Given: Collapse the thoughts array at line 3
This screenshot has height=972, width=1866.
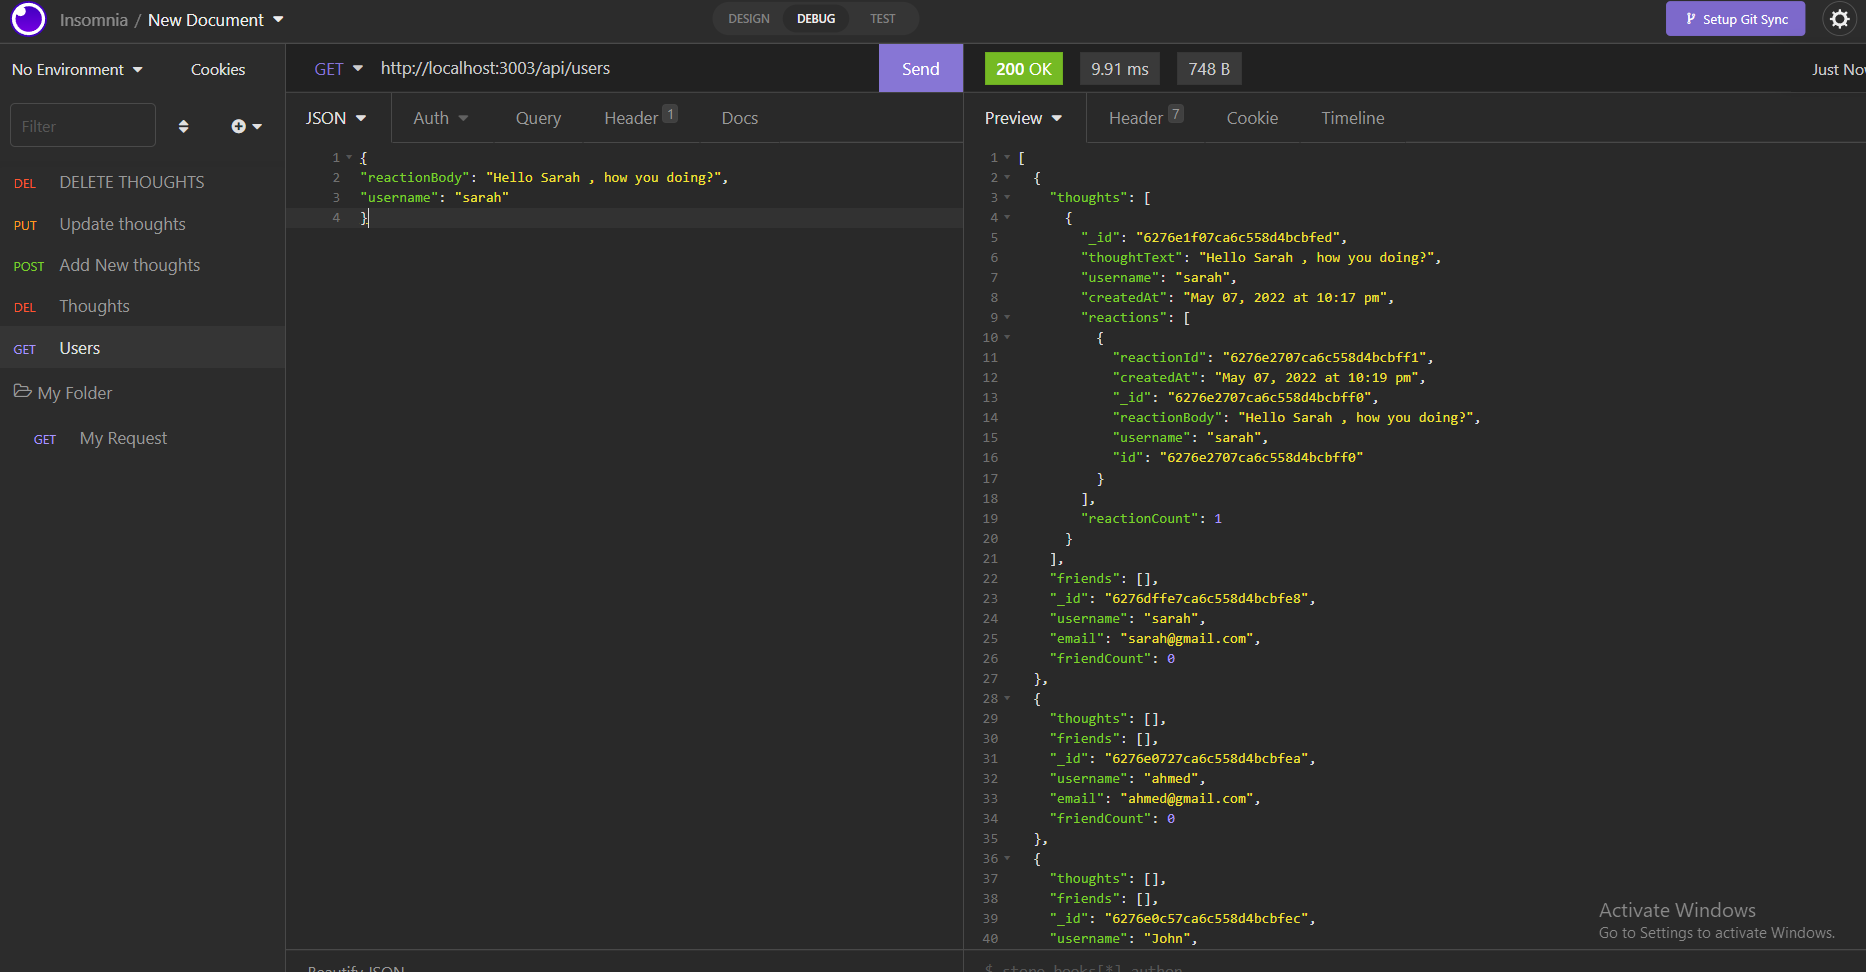Looking at the screenshot, I should pyautogui.click(x=1007, y=198).
